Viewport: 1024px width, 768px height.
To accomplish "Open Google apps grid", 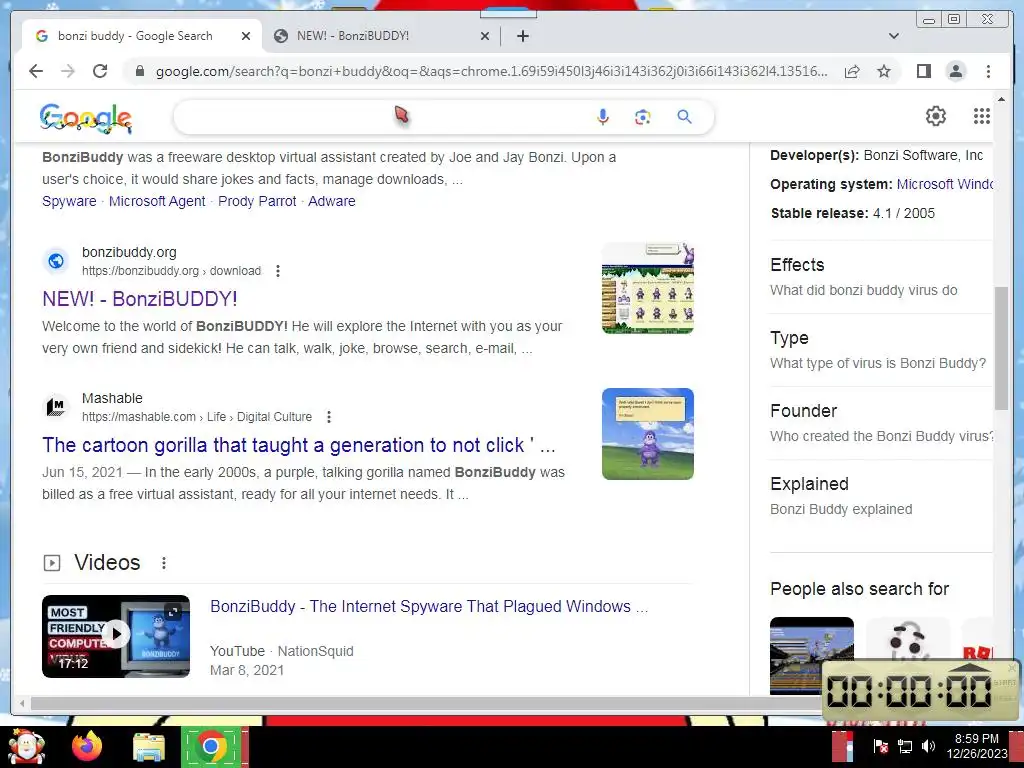I will 982,116.
